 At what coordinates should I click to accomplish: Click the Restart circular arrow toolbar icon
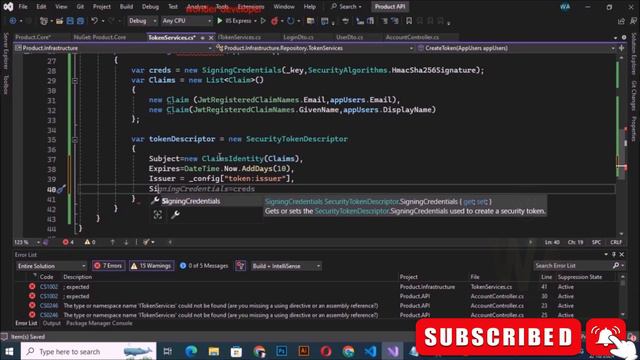tap(290, 20)
